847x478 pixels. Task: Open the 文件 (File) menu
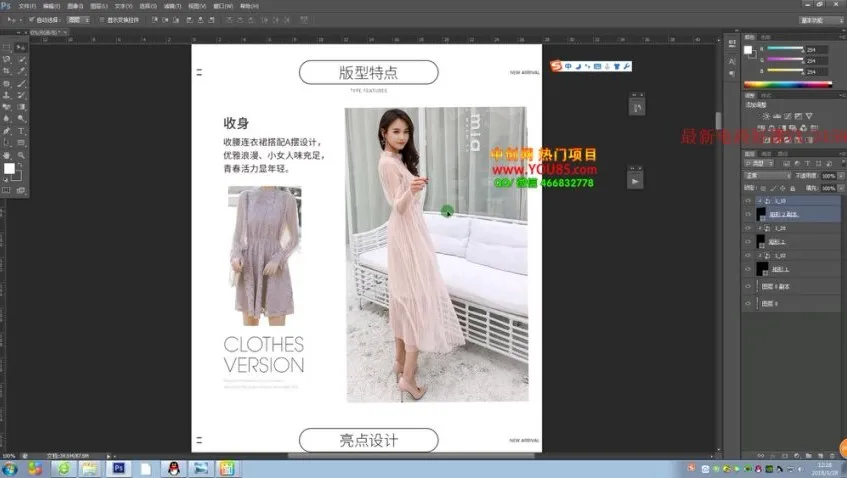point(27,5)
